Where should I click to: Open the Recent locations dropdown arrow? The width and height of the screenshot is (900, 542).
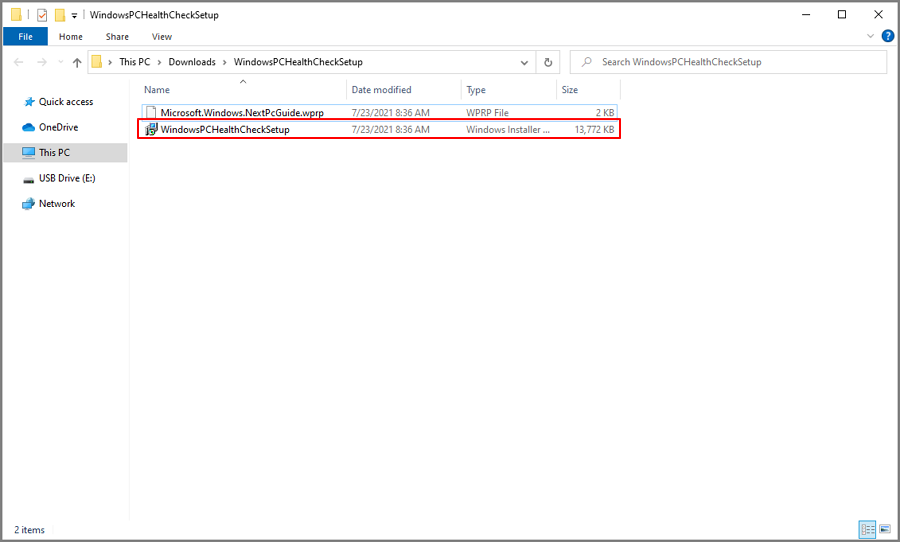tap(60, 62)
